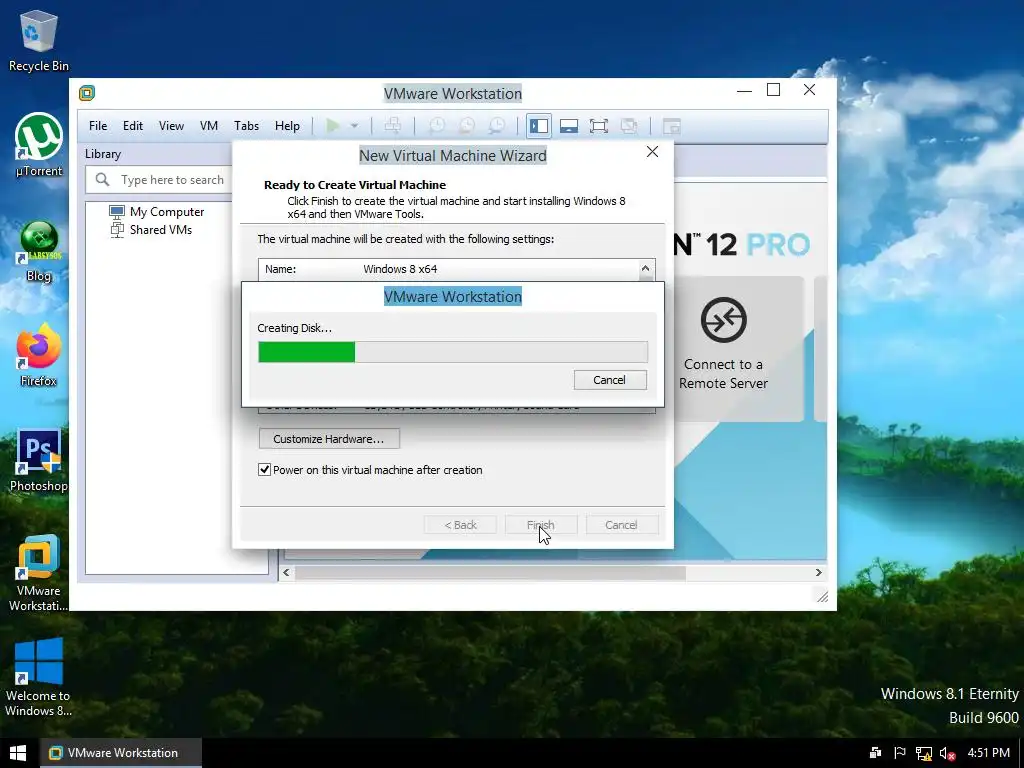
Task: Select the µTorrent desktop shortcut
Action: [x=39, y=146]
